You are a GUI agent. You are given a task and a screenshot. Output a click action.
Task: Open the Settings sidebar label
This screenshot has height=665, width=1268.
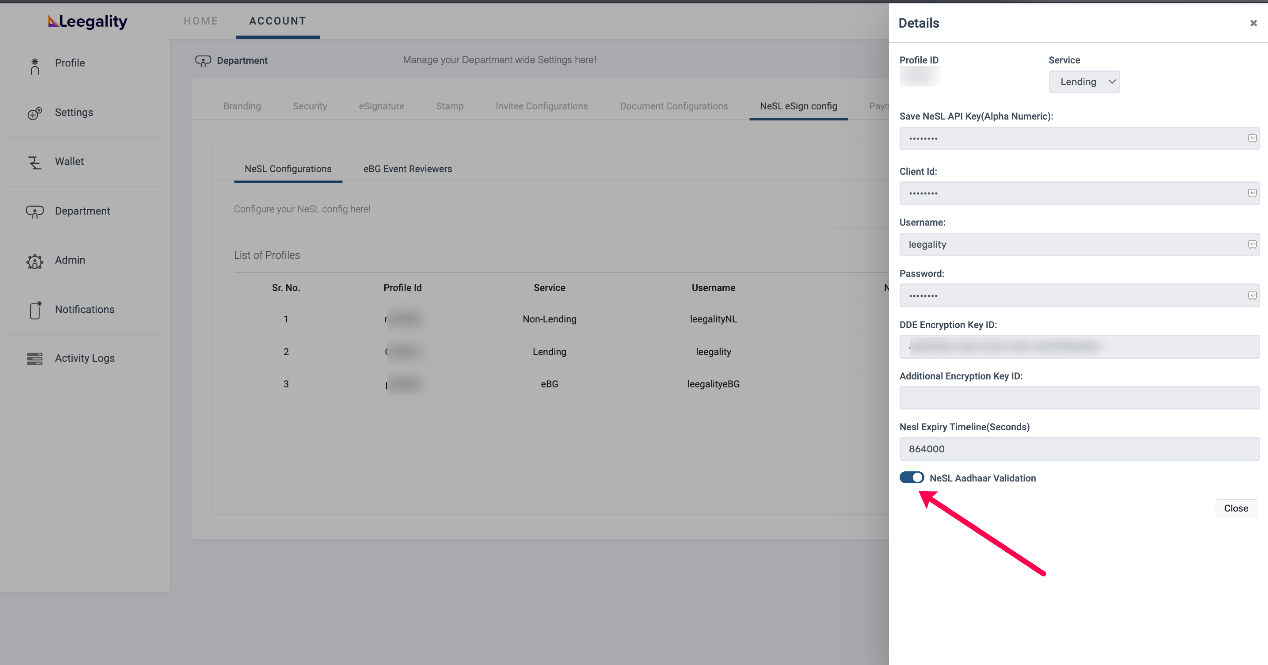point(74,112)
